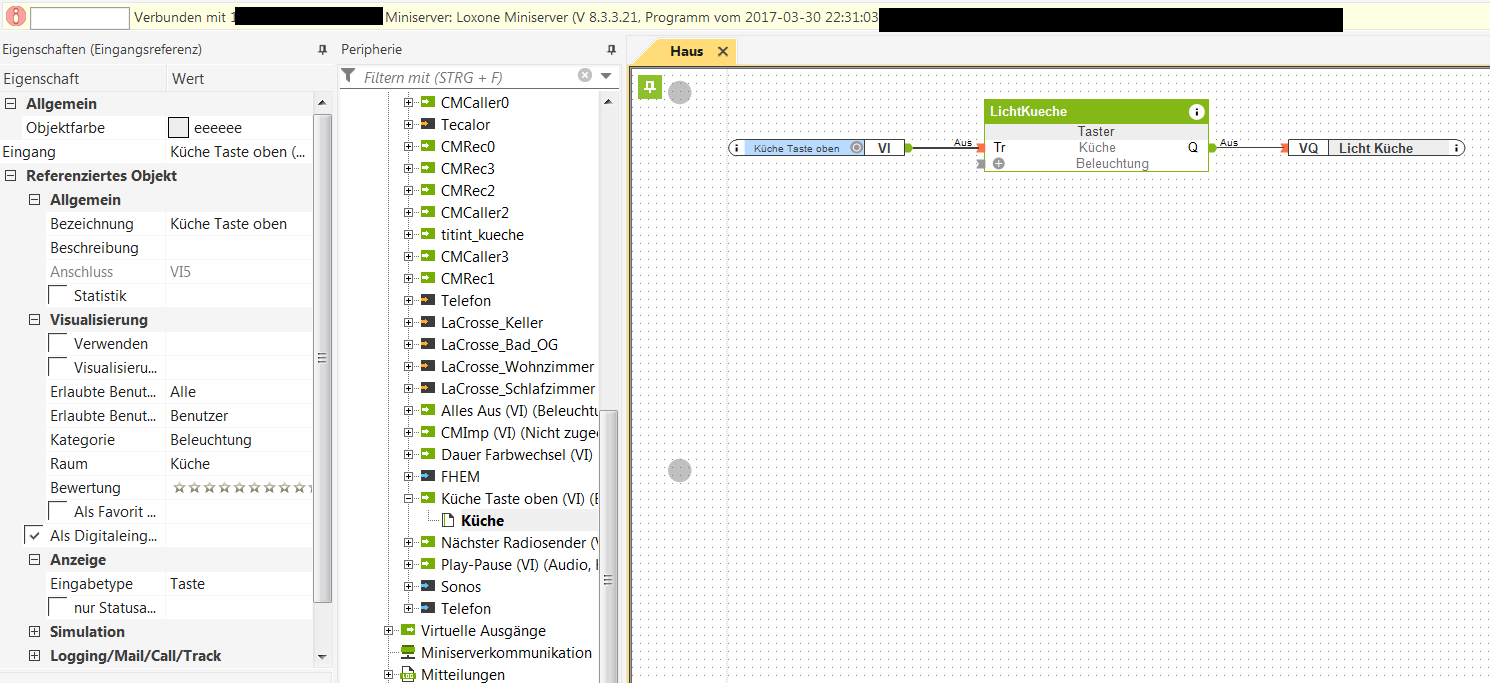1490x683 pixels.
Task: Select the CMCaller0 icon in the tree
Action: point(428,103)
